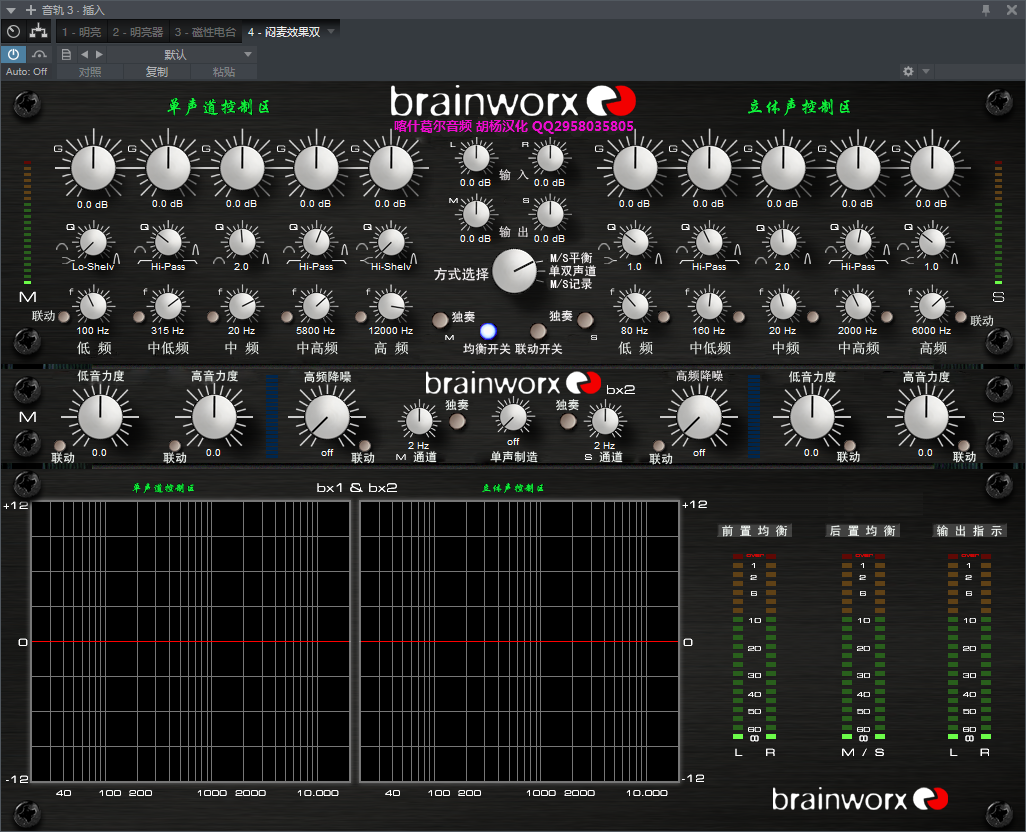
Task: Toggle the 独奏 button beside the S 通道 knob
Action: (x=568, y=421)
